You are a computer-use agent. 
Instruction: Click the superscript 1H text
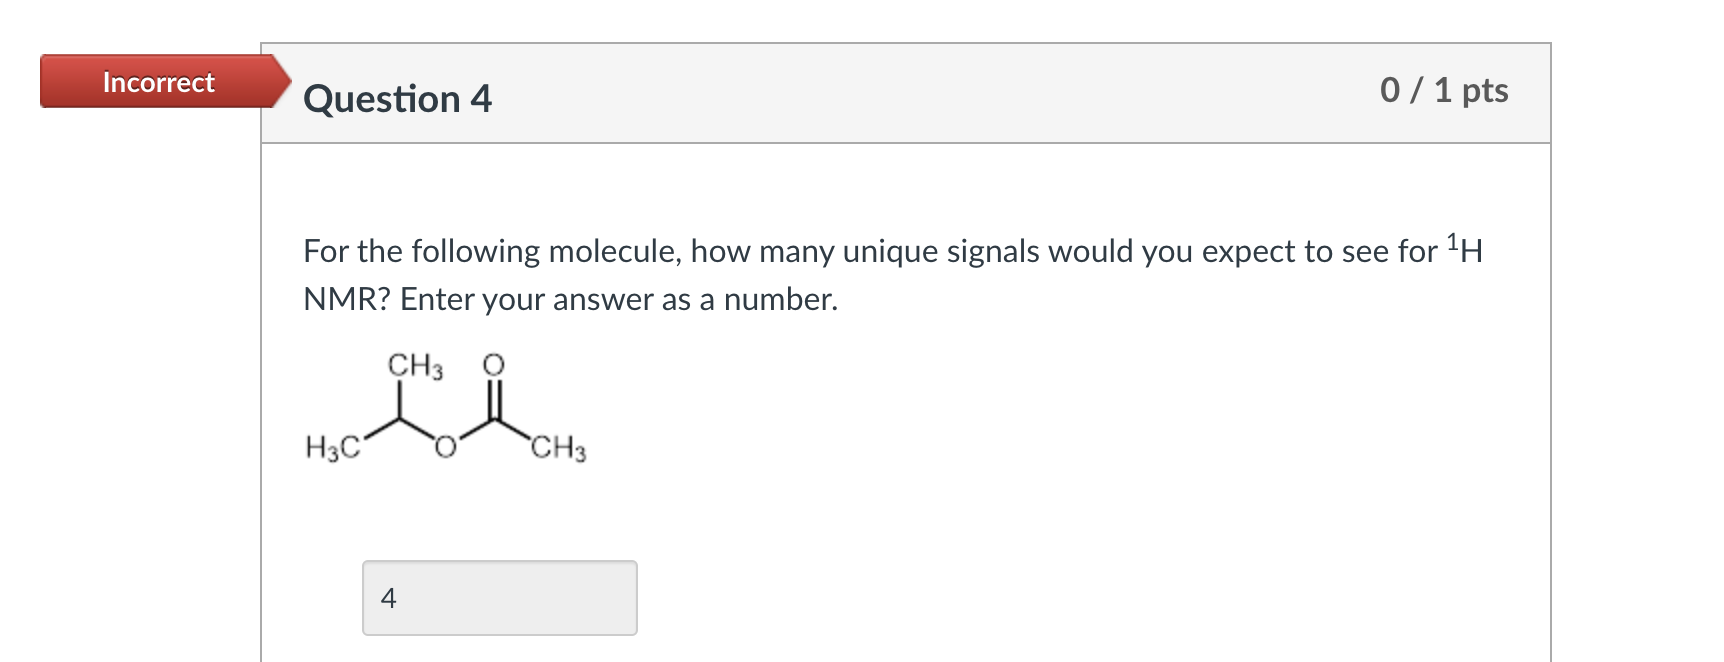click(1464, 248)
